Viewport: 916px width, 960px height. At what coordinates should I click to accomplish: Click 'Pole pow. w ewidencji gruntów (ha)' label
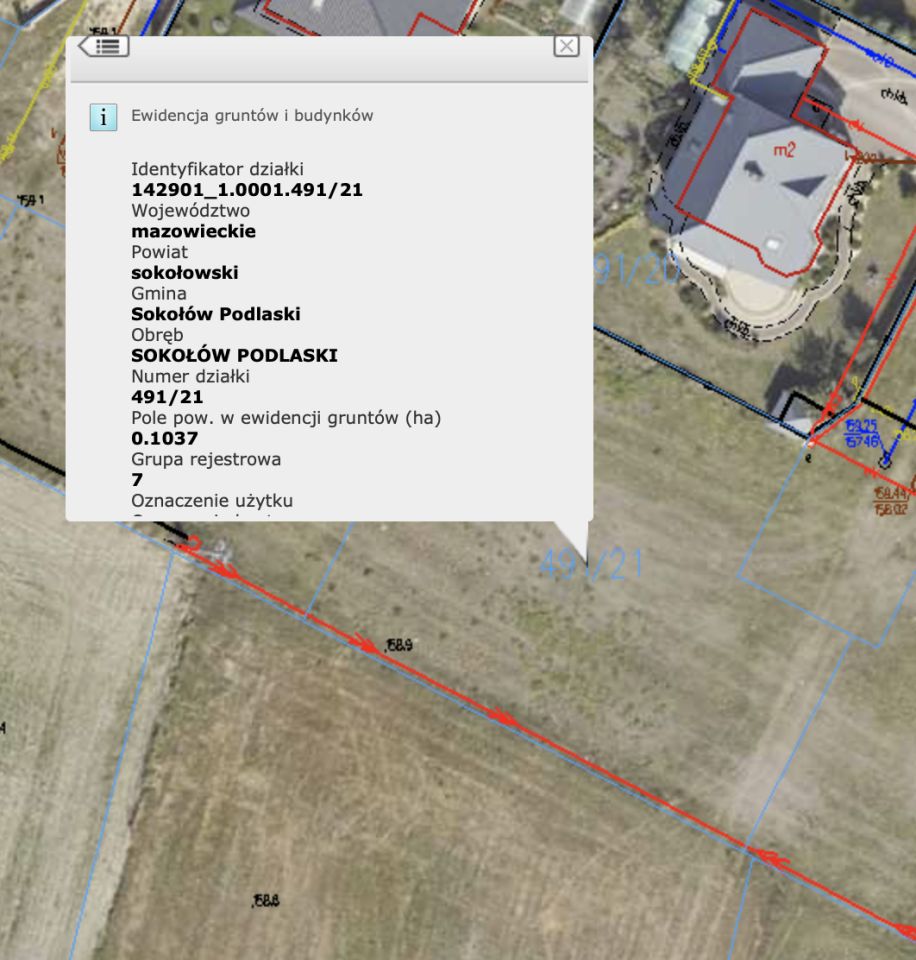[286, 418]
